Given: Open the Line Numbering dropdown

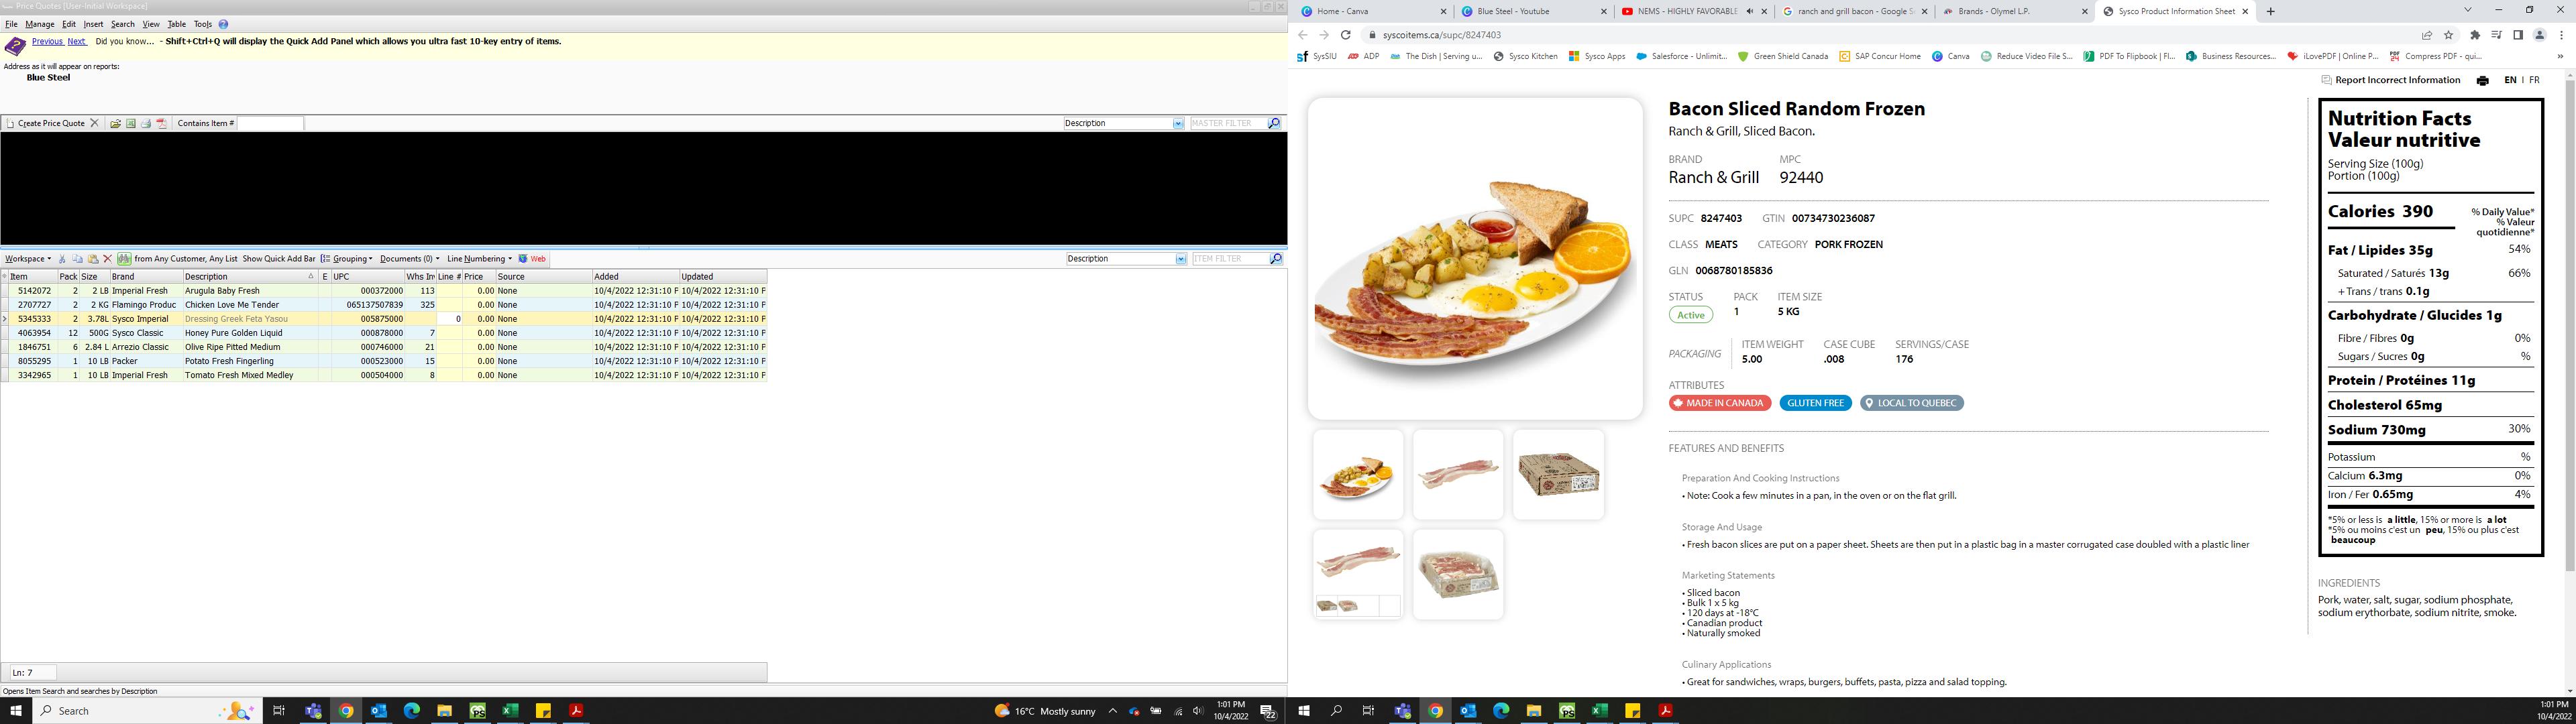Looking at the screenshot, I should [479, 259].
